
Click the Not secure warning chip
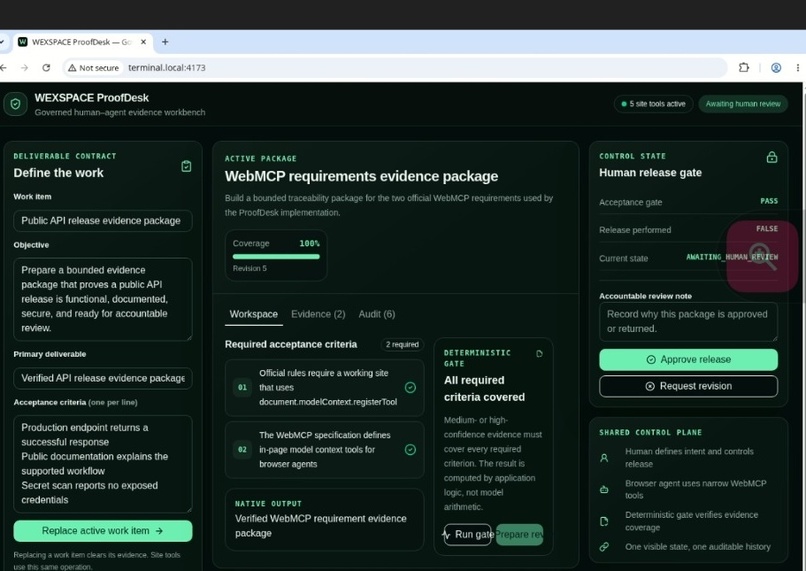click(x=94, y=68)
